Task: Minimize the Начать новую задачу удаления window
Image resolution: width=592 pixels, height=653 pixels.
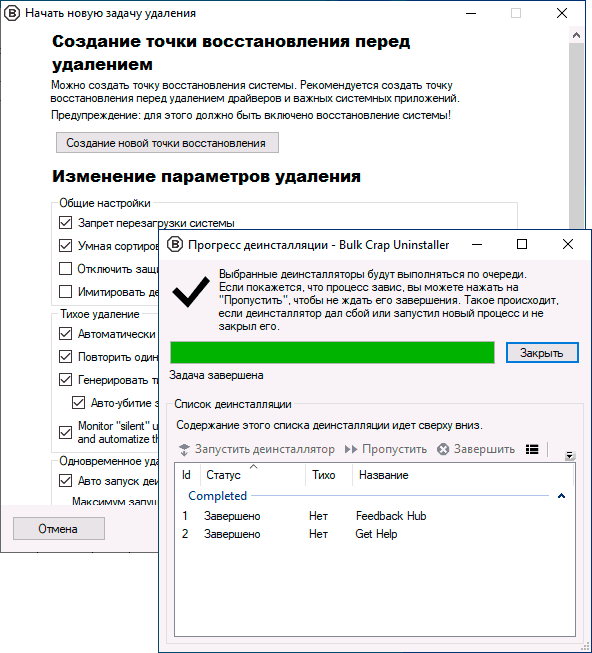Action: [x=471, y=13]
